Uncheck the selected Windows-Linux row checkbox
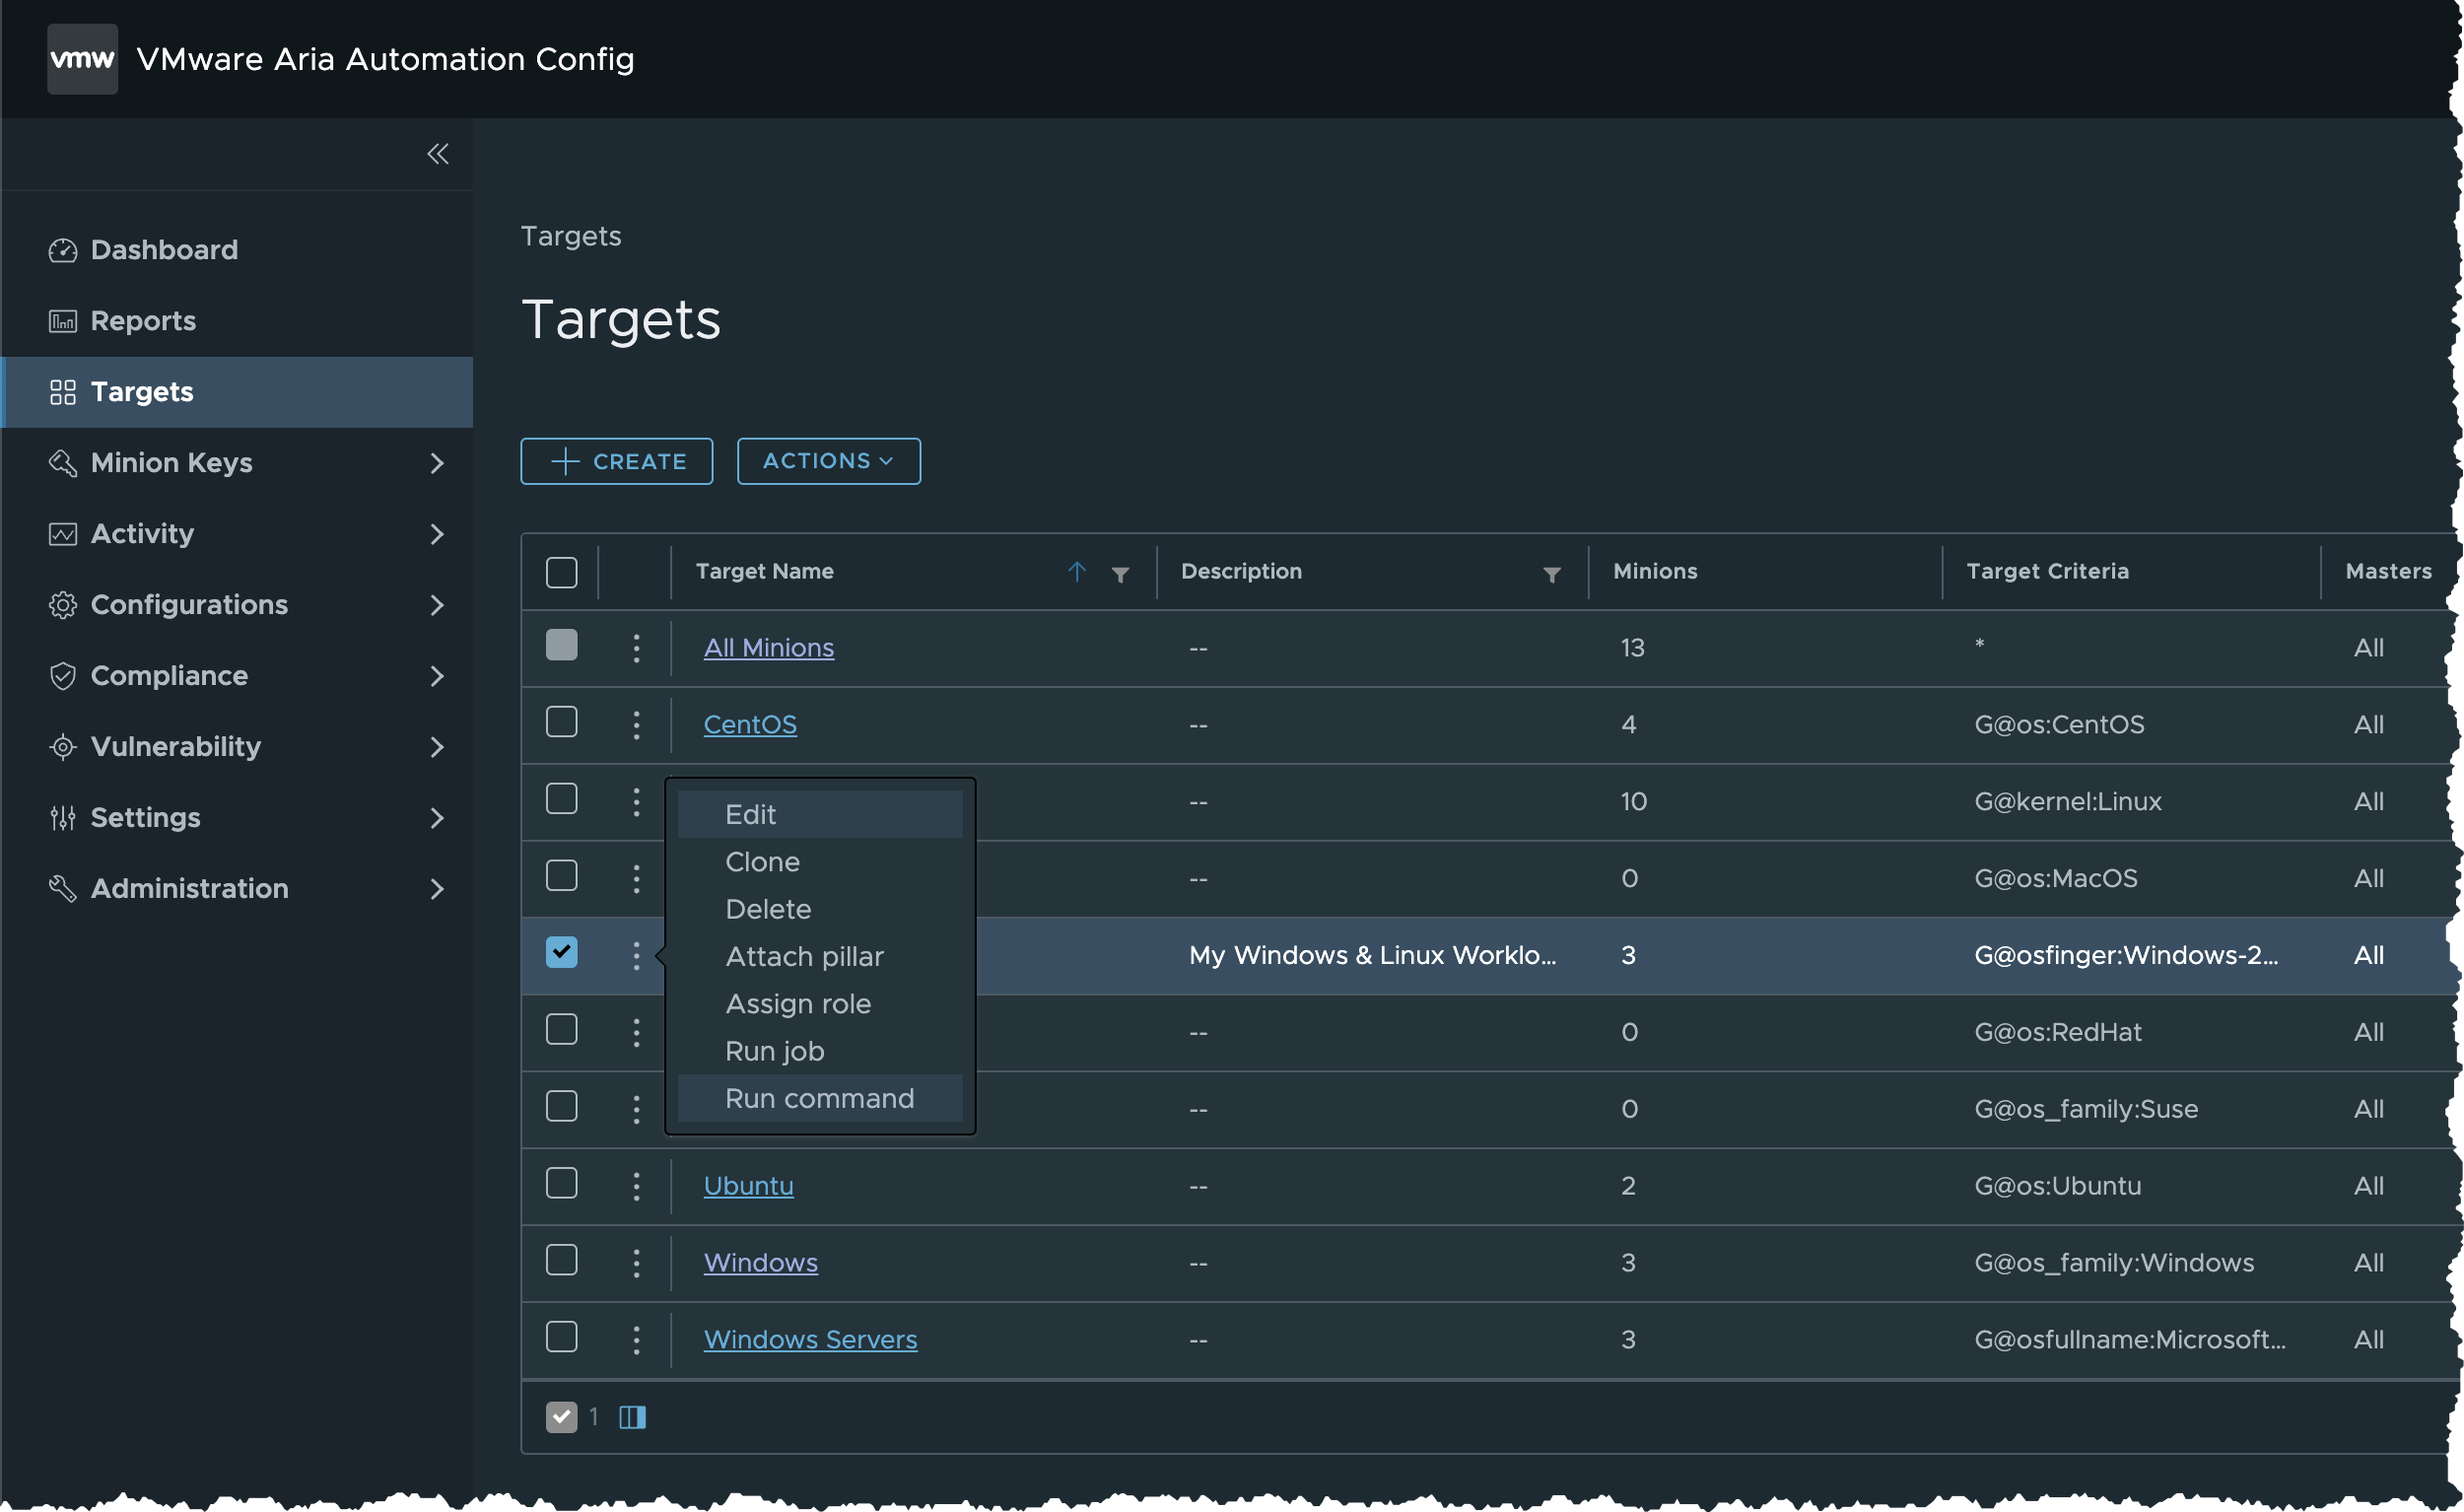Screen dimensions: 2464x1512 click(562, 952)
